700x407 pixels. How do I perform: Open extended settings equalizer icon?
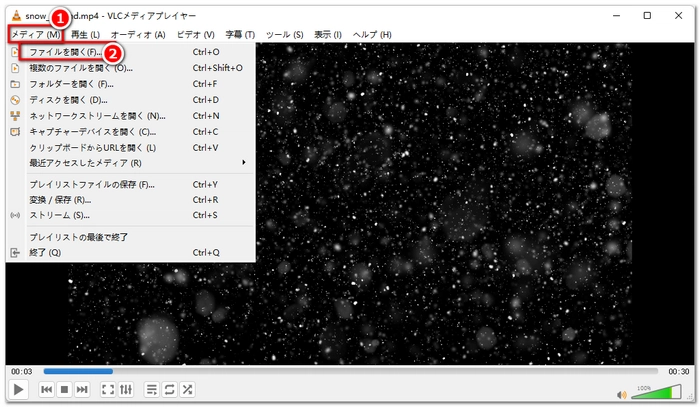click(126, 389)
